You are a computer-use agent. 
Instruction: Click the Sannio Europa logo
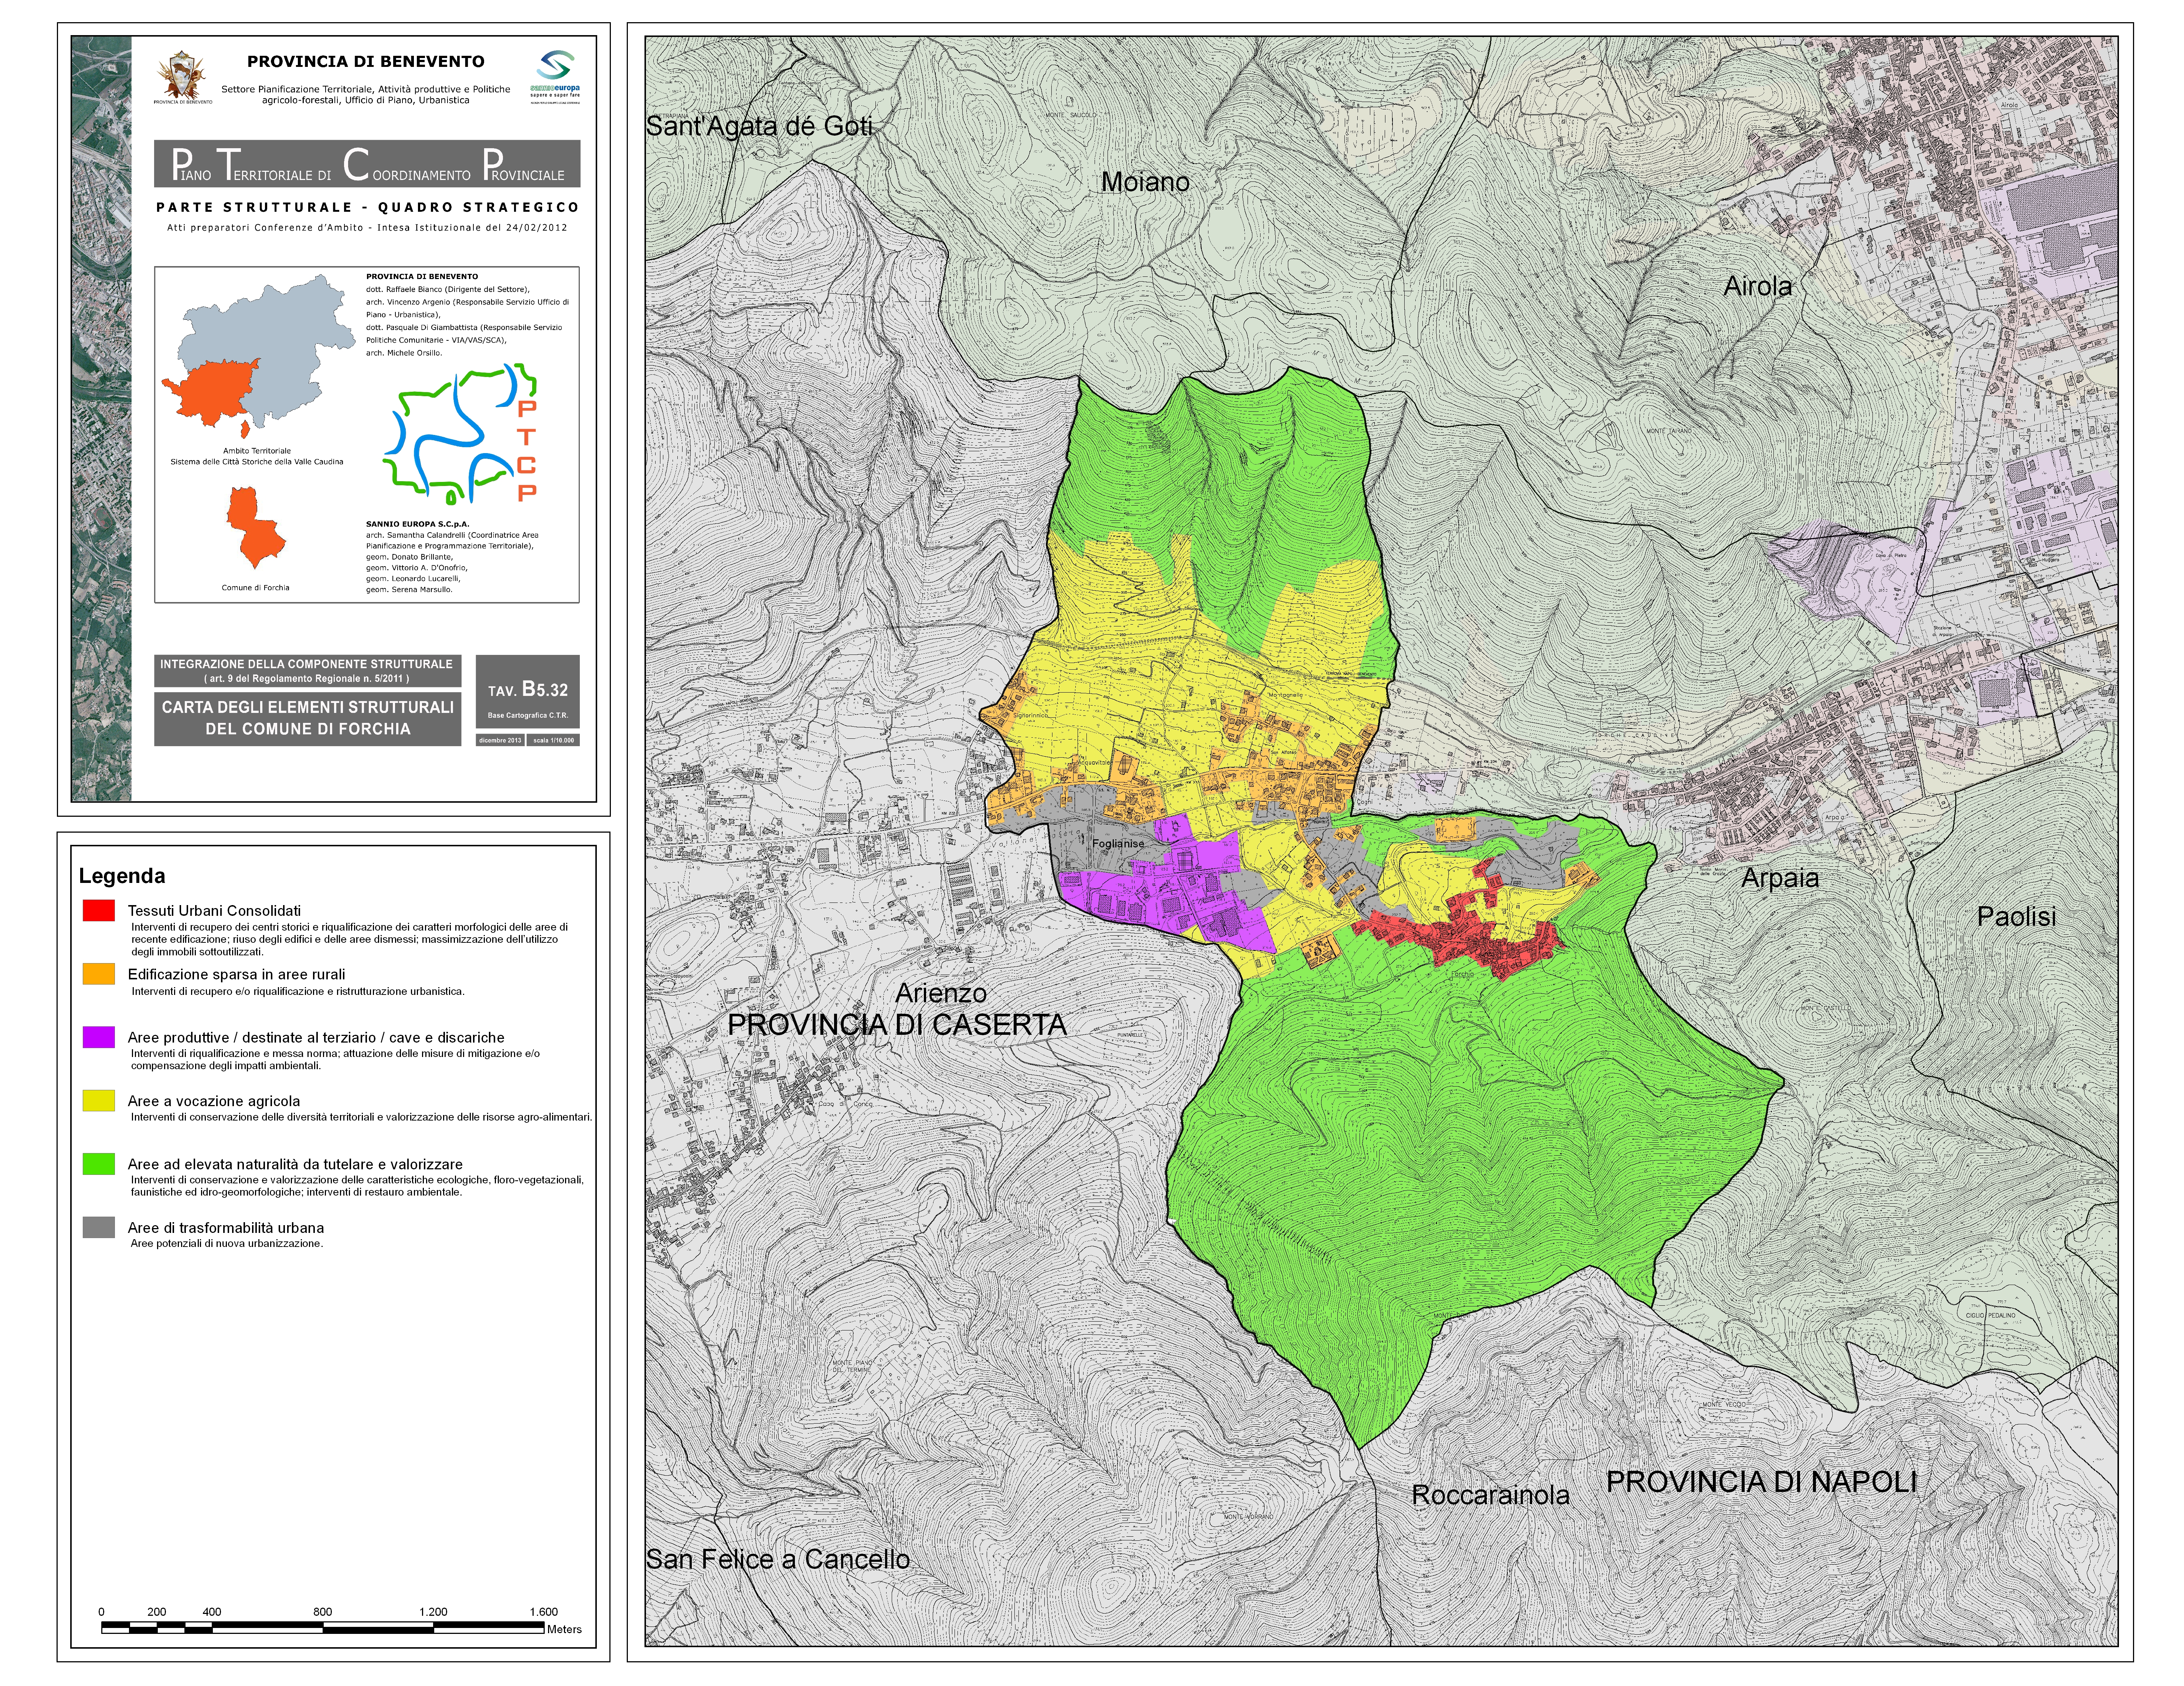tap(555, 77)
